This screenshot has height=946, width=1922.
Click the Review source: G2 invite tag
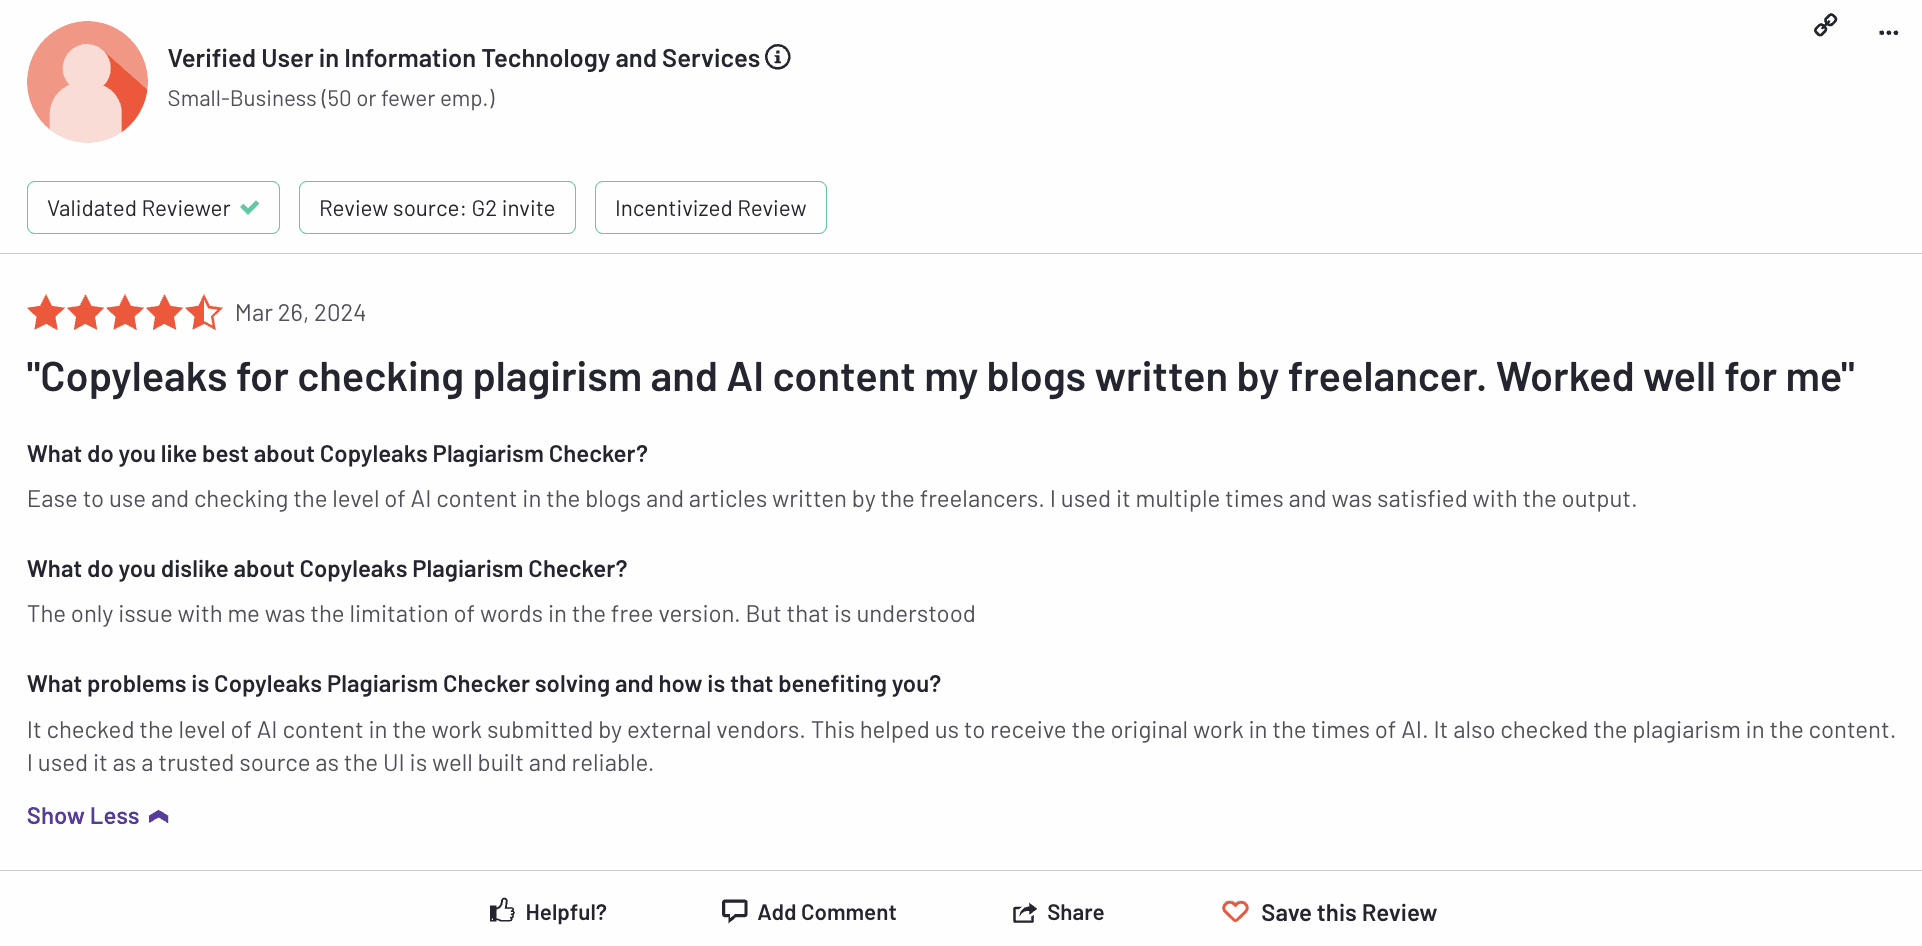(x=437, y=208)
